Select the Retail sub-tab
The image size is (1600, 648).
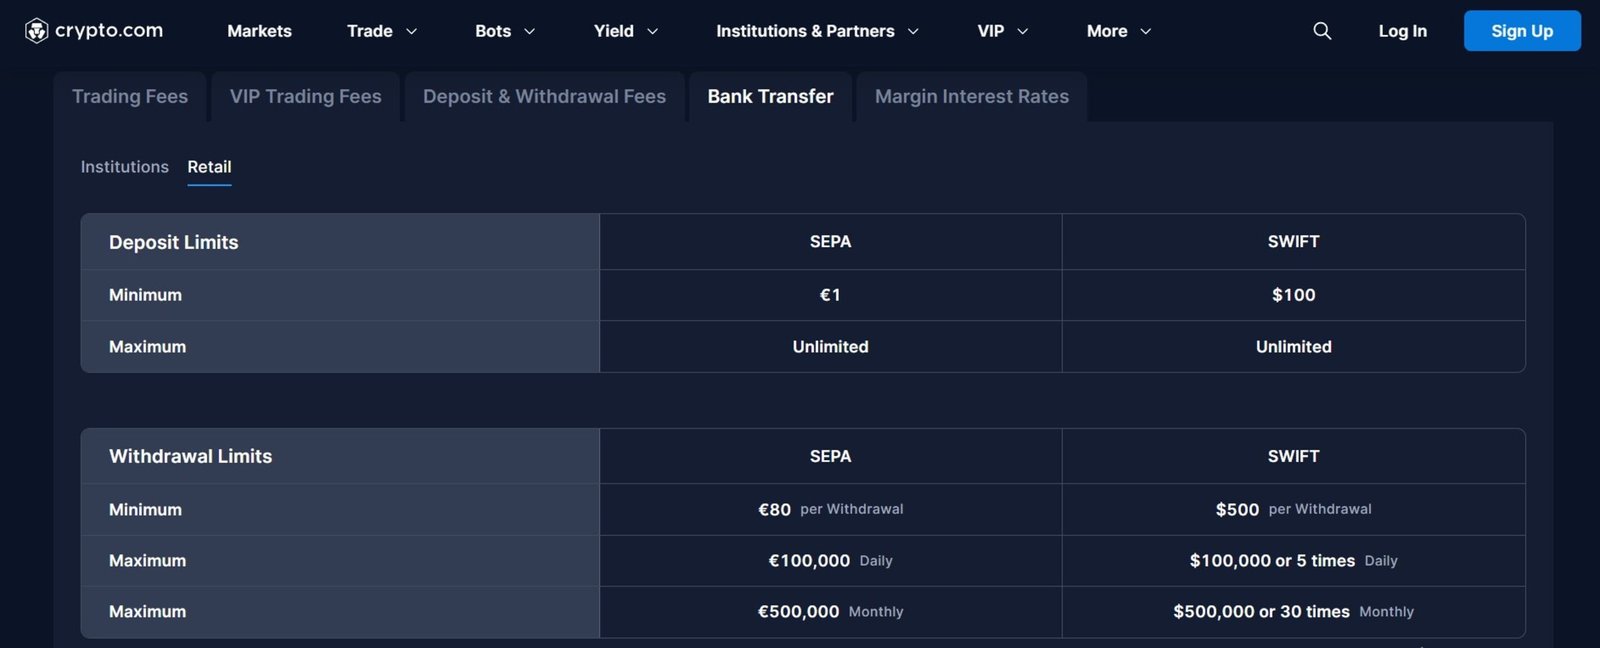209,167
